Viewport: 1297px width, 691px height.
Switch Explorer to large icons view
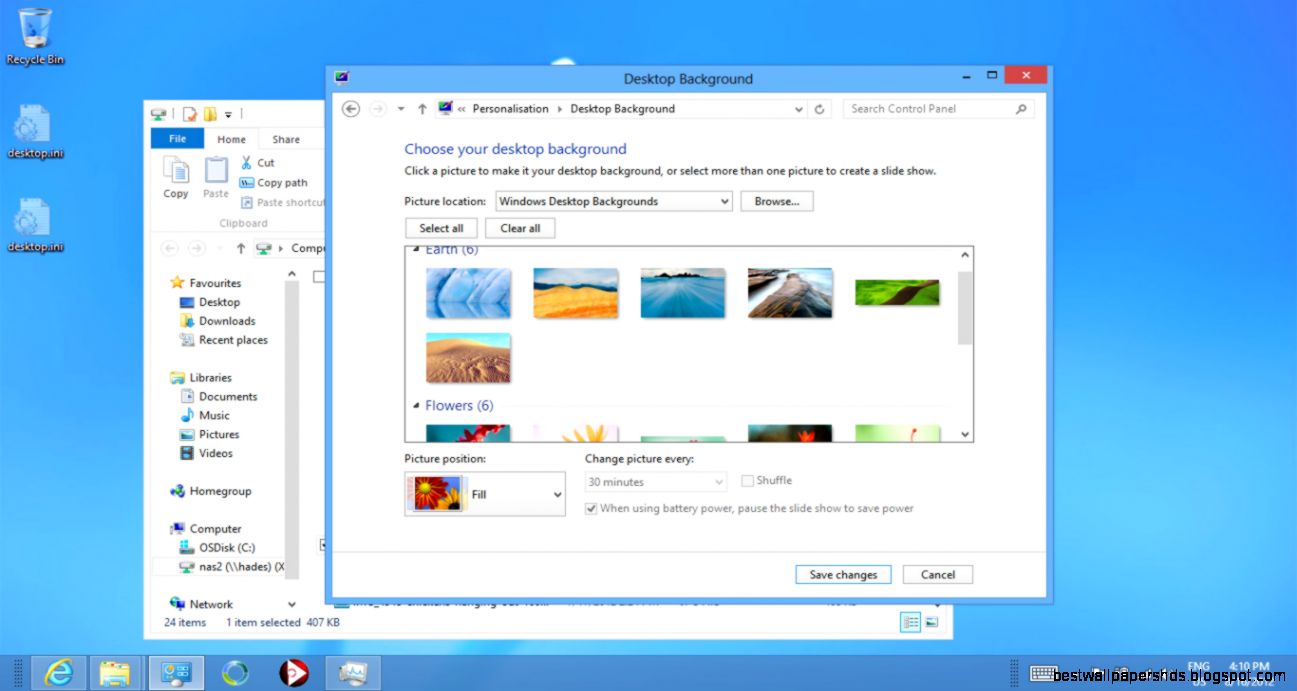pyautogui.click(x=931, y=622)
